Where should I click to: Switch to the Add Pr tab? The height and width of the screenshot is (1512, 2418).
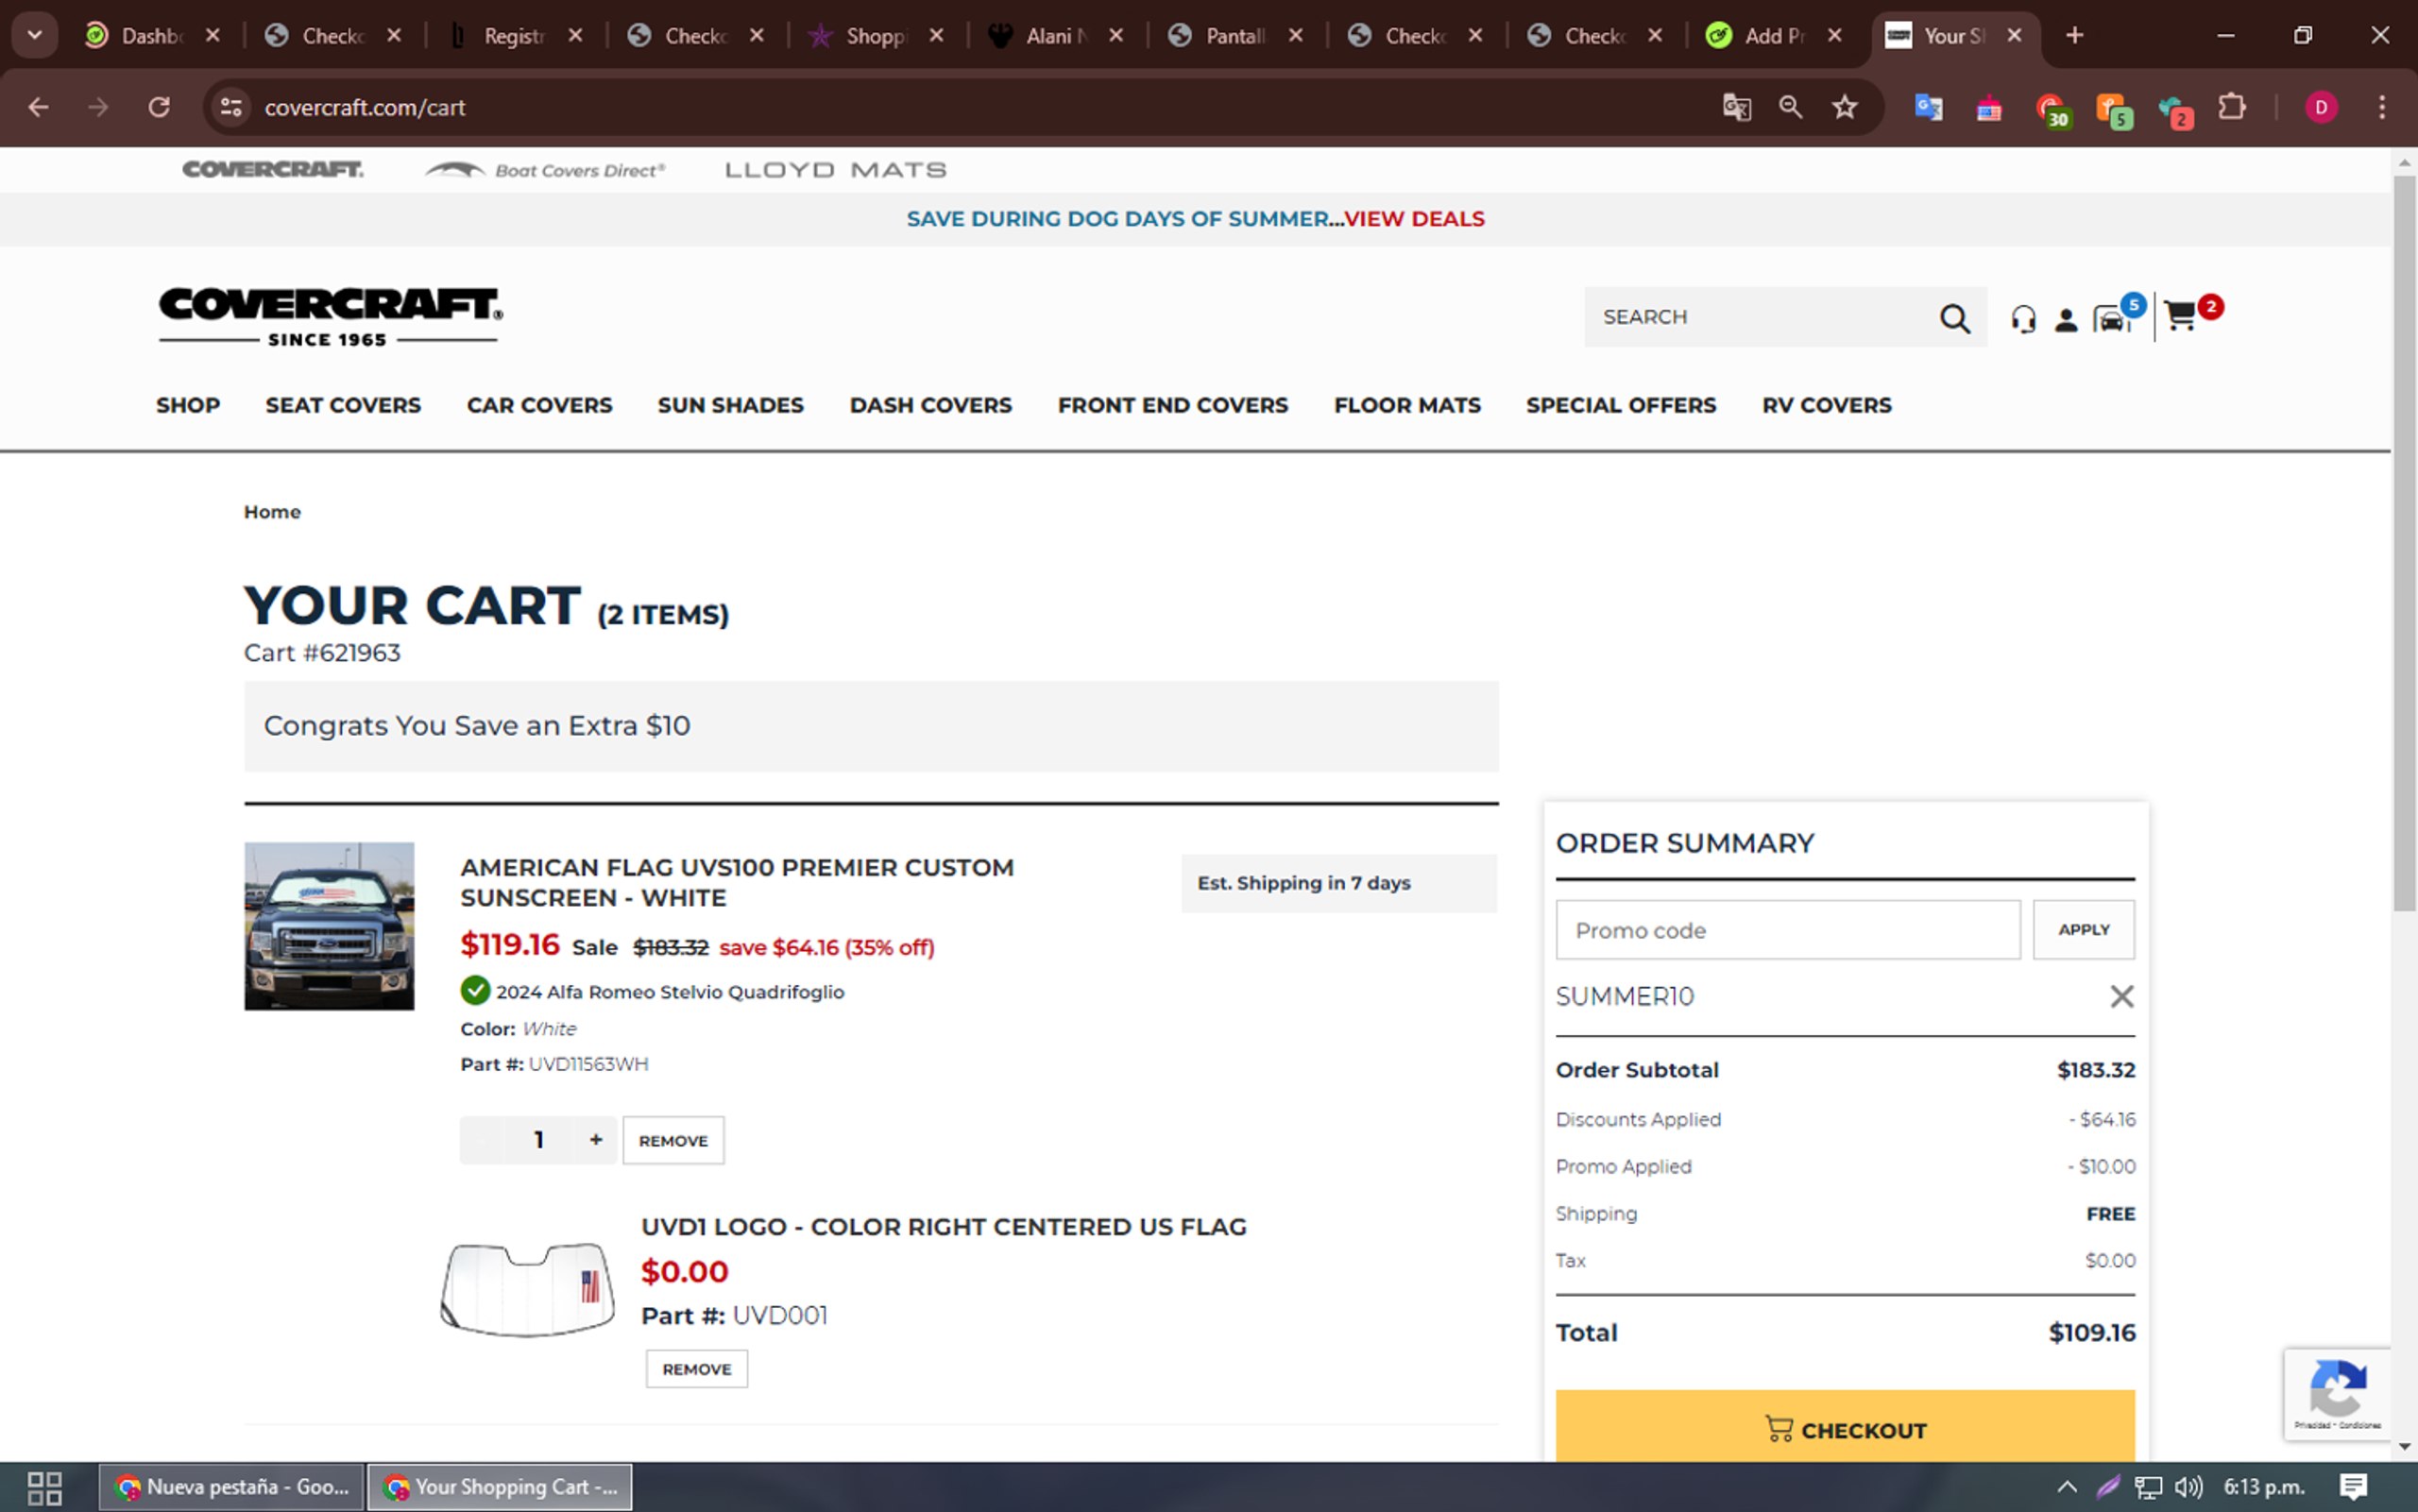click(1775, 36)
